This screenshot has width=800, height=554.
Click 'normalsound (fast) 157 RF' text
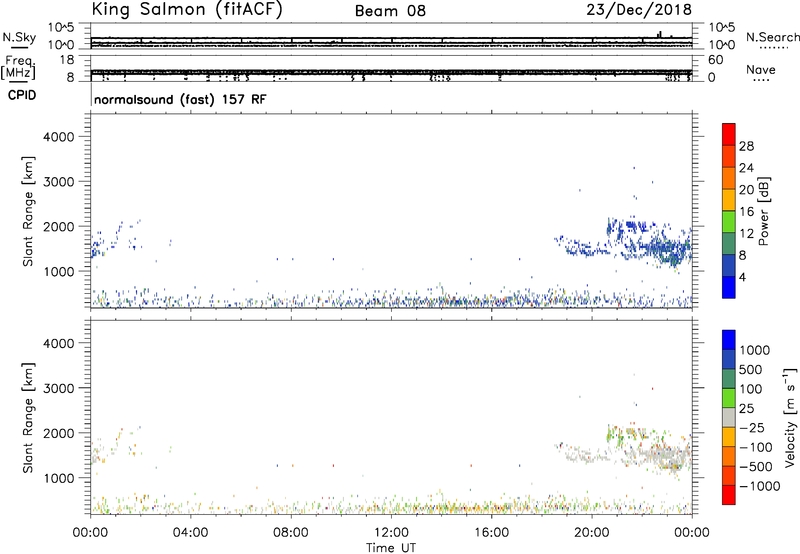point(180,99)
